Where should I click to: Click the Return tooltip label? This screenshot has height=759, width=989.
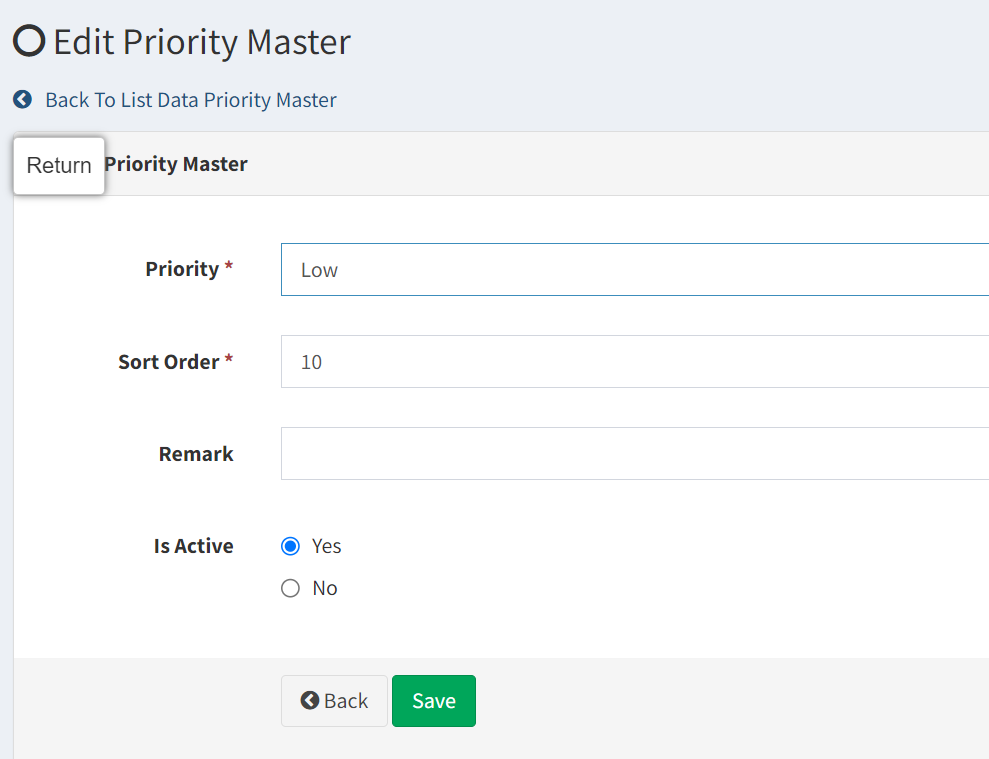point(59,165)
